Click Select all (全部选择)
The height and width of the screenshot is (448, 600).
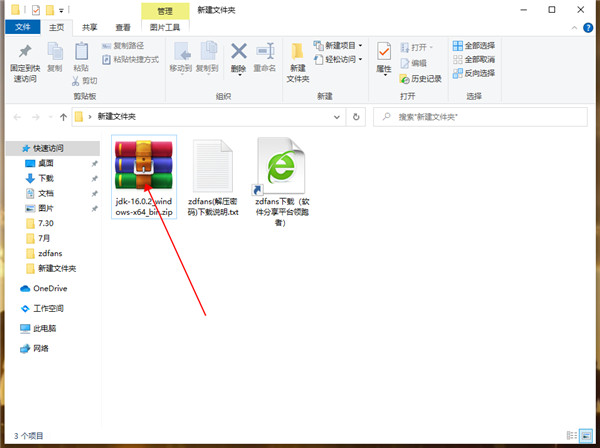pos(474,46)
